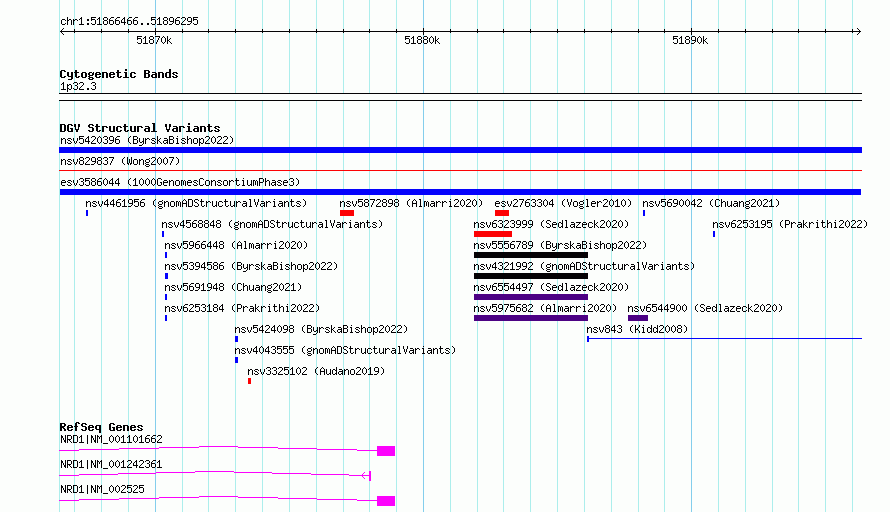Click the nsv843 (Kidd2008) label
The image size is (890, 512).
637,329
